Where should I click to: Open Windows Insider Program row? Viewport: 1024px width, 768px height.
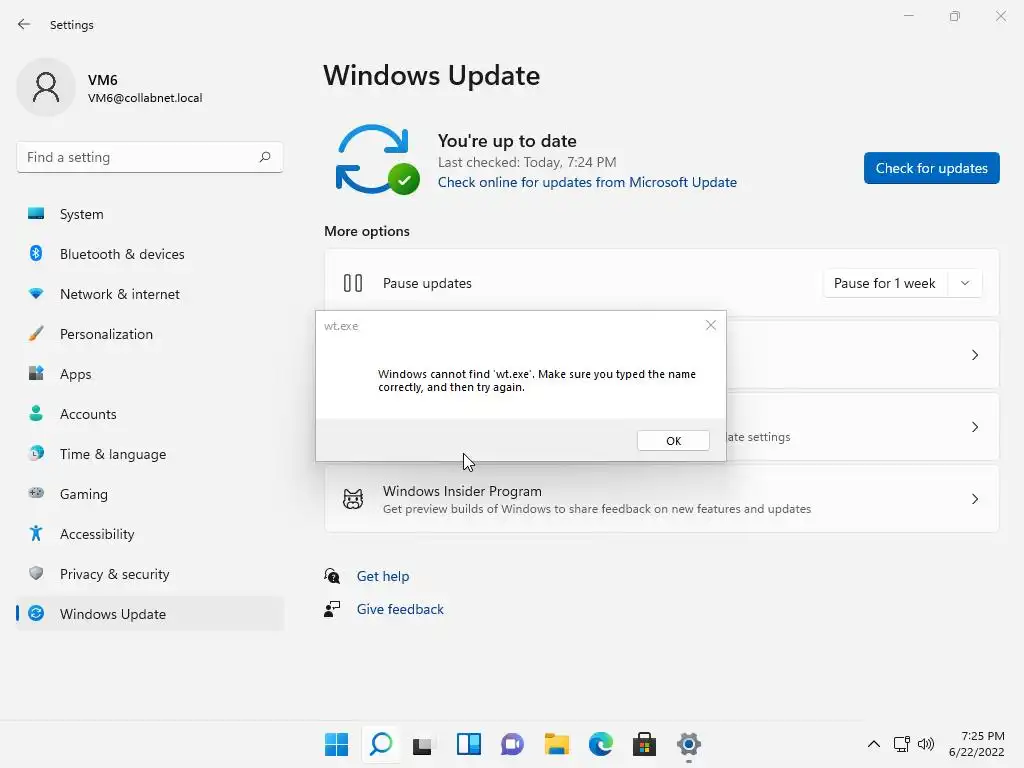pos(662,499)
